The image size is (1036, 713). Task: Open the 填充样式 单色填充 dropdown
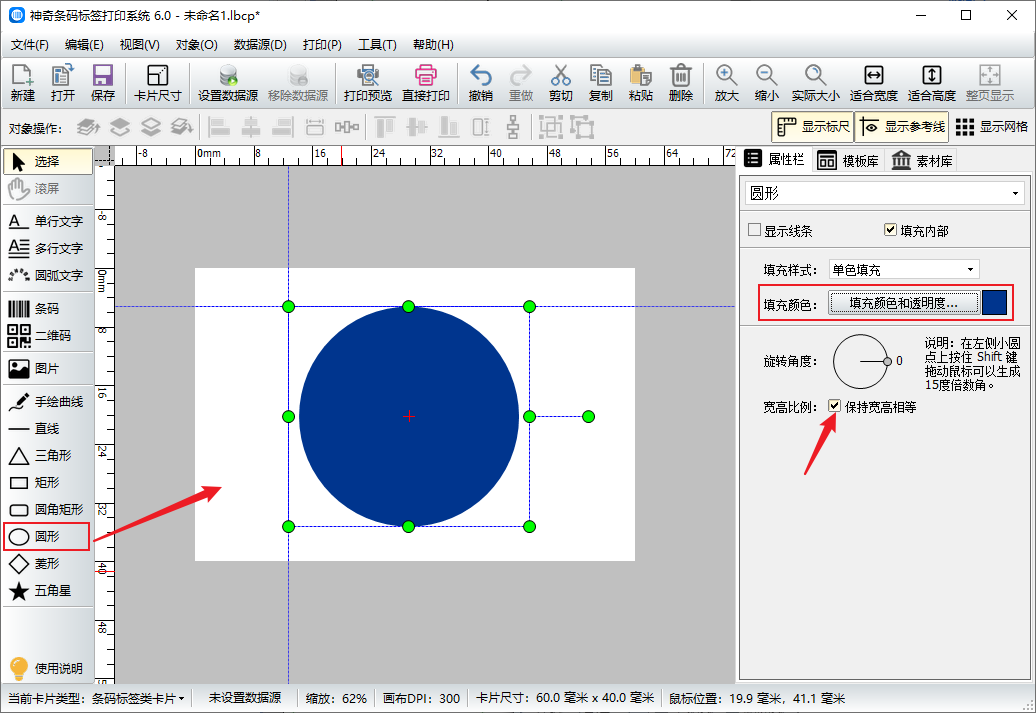point(904,270)
